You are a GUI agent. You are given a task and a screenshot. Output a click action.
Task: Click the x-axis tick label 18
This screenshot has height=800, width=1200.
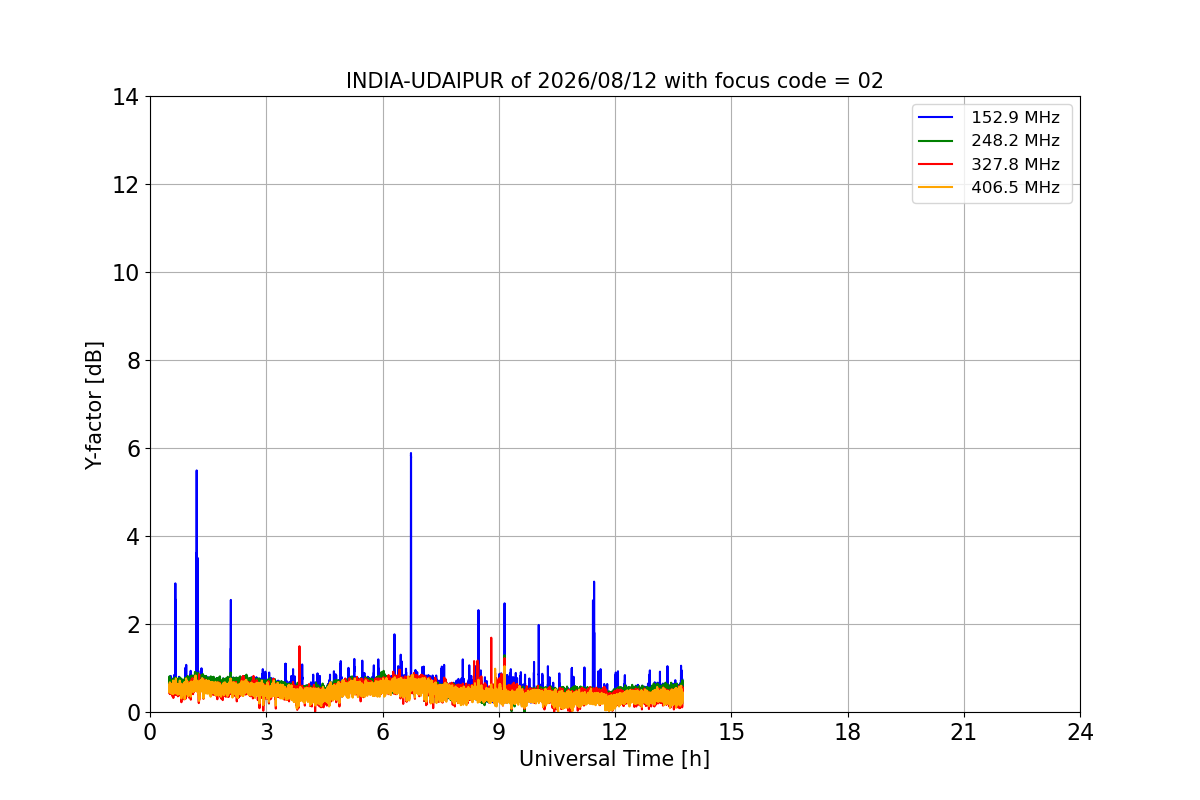coord(848,732)
